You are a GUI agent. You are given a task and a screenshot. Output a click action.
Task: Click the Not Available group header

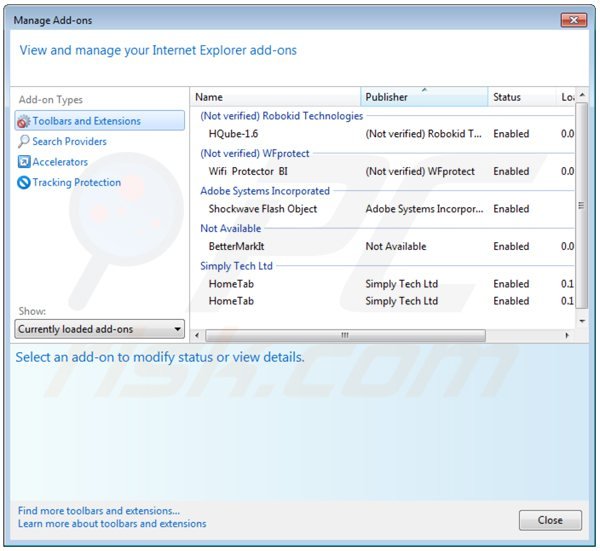tap(231, 228)
